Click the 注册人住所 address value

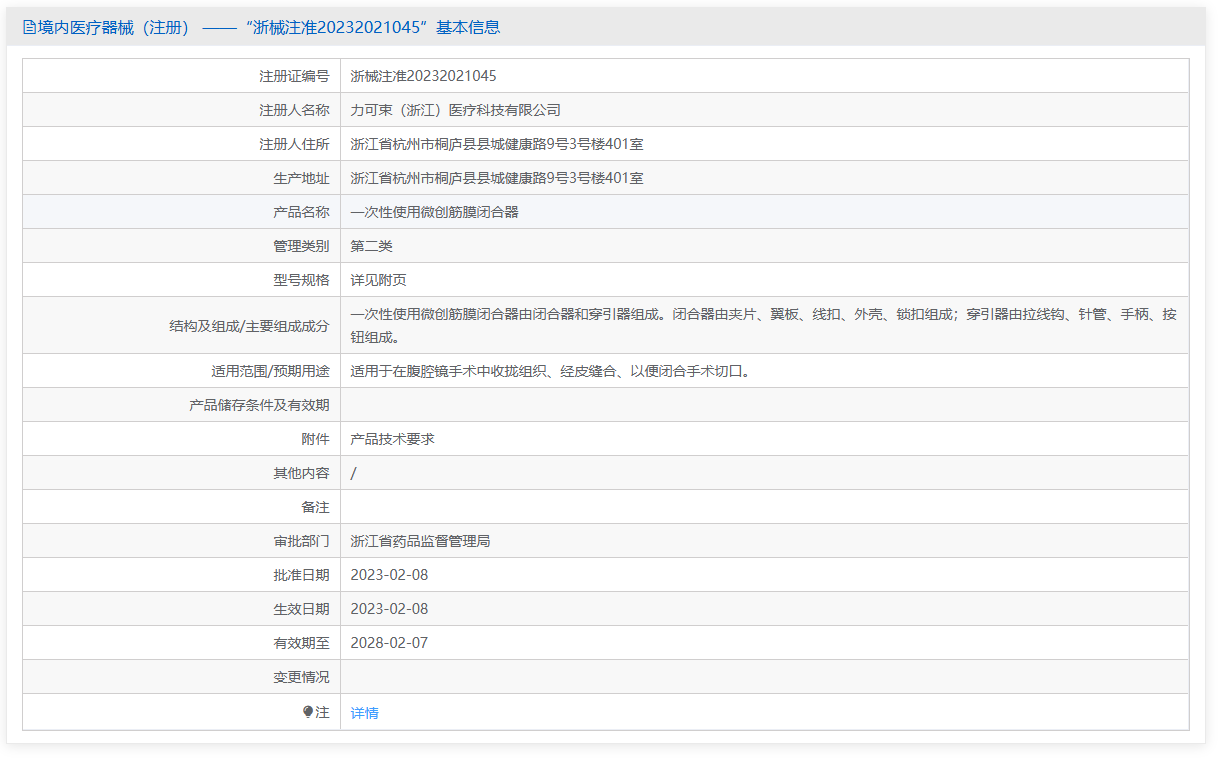coord(497,144)
